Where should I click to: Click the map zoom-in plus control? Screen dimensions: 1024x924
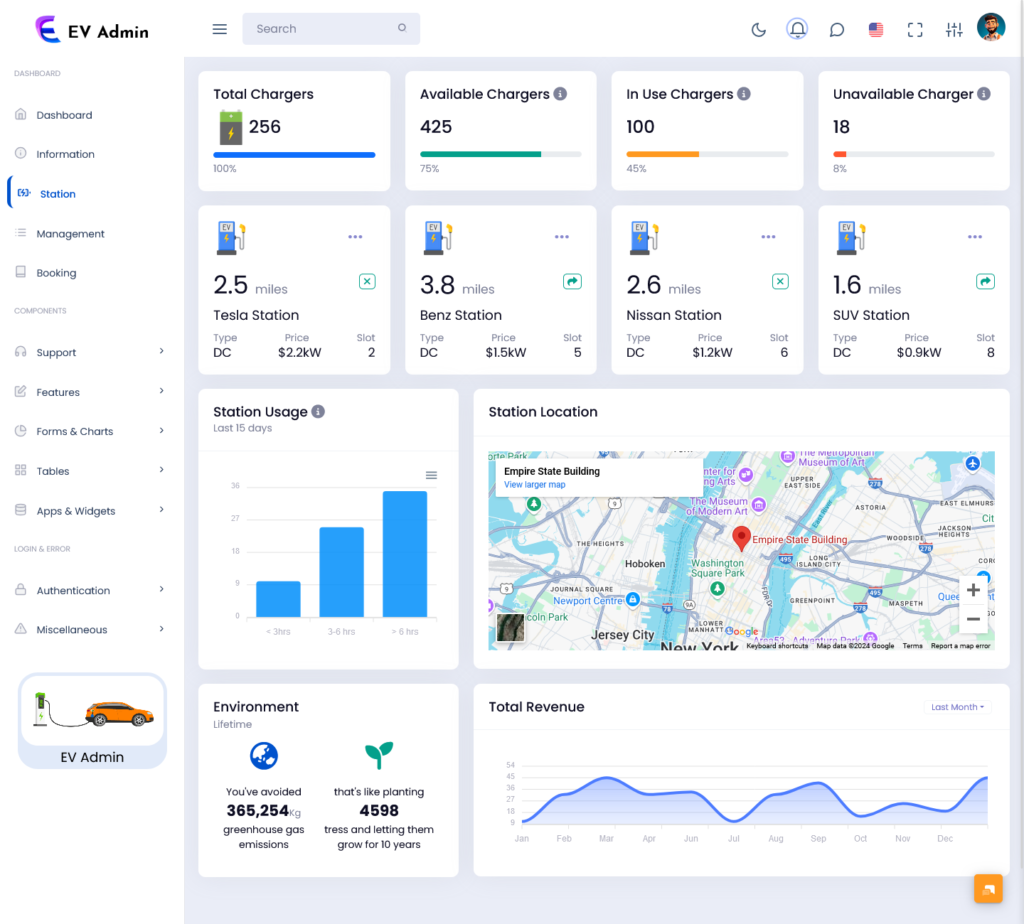click(x=973, y=590)
